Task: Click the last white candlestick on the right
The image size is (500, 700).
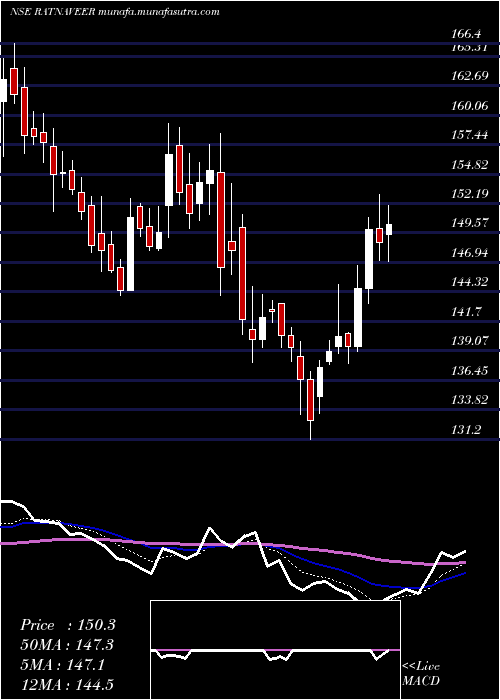Action: pos(389,229)
